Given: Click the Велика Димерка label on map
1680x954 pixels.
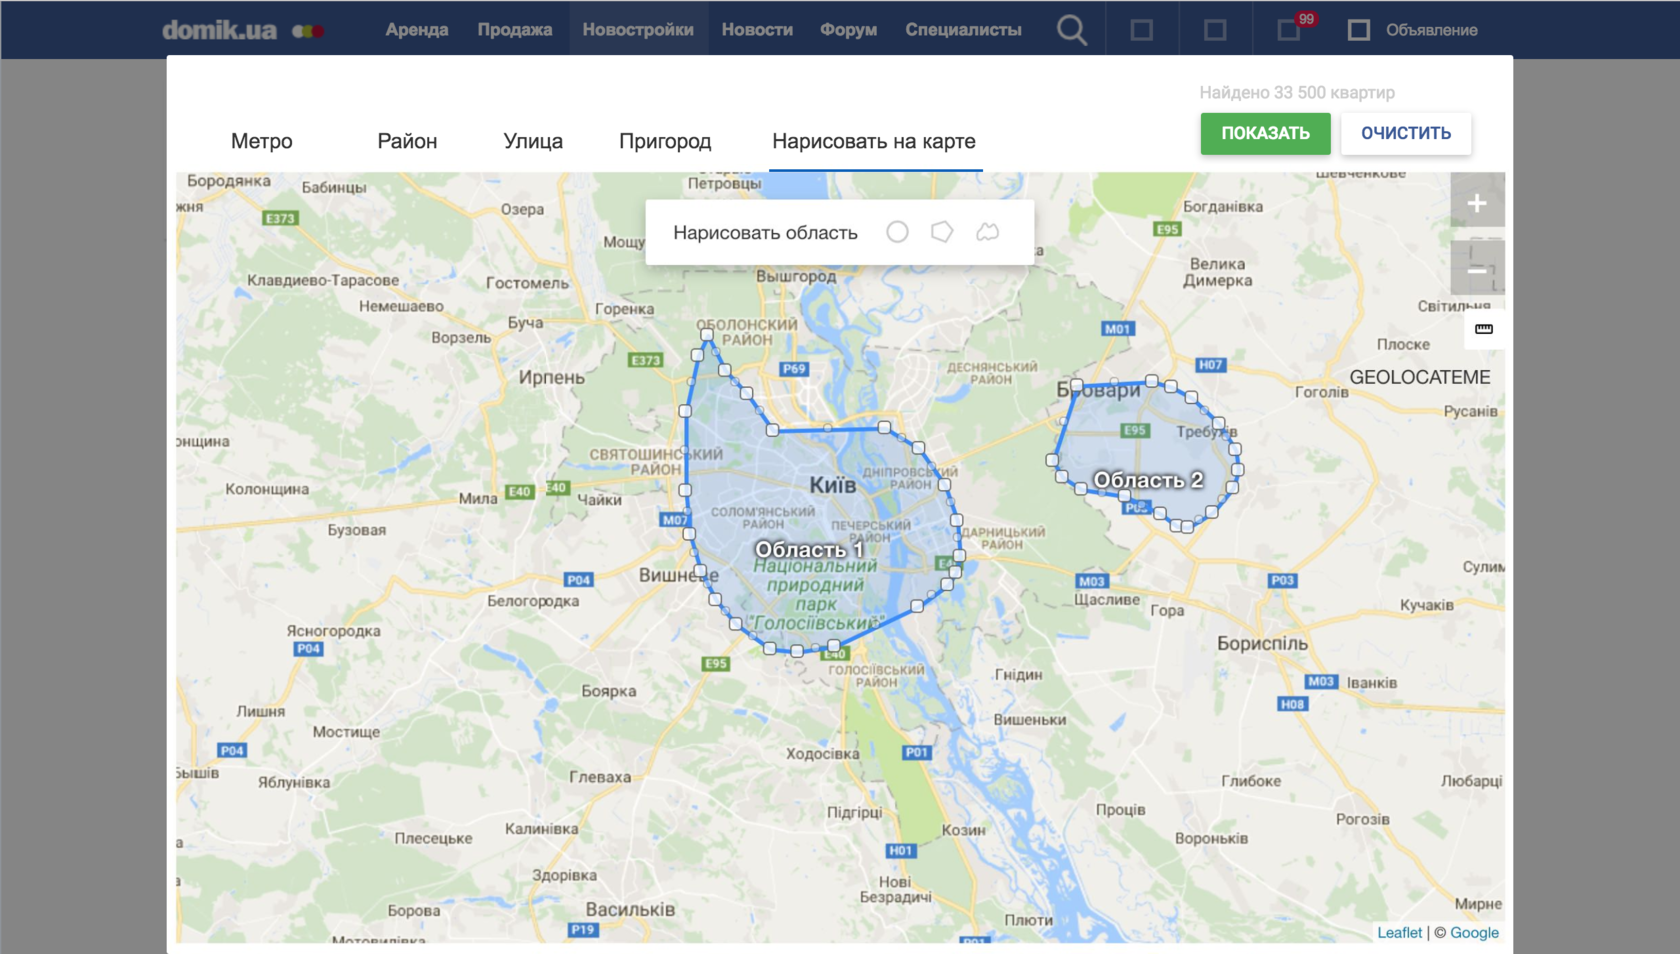Looking at the screenshot, I should 1217,272.
